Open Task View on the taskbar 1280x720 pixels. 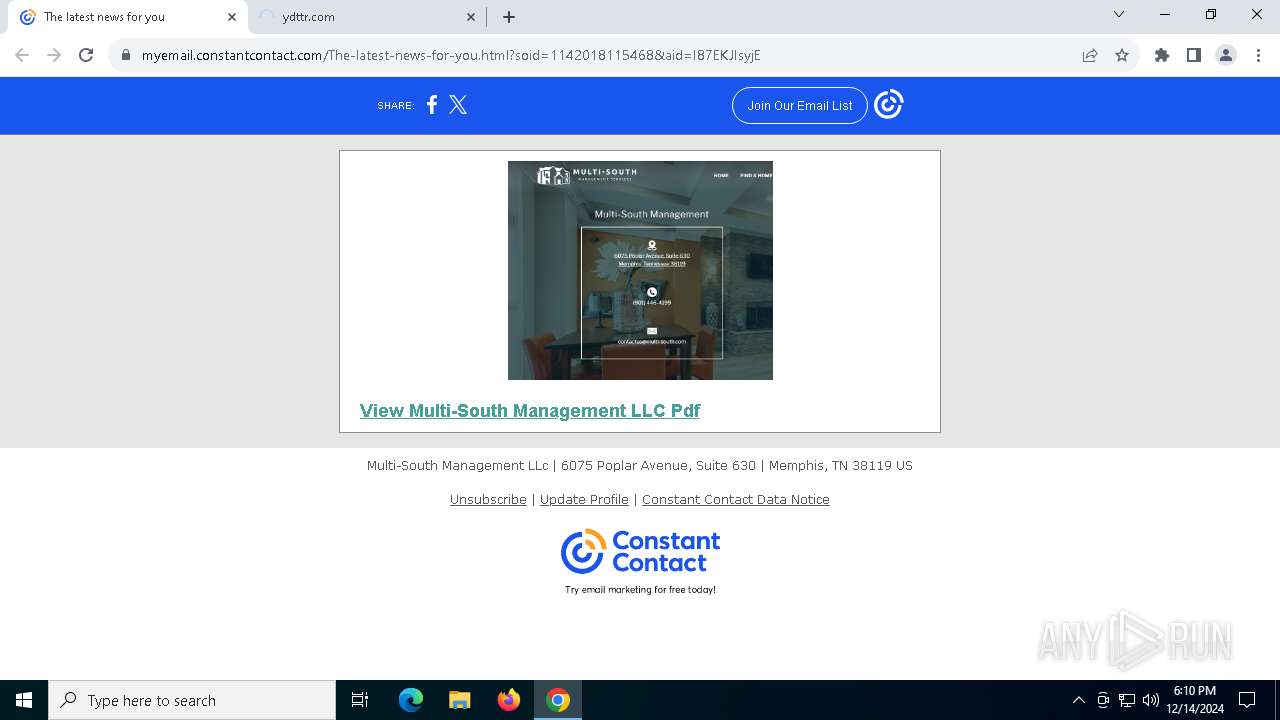point(360,700)
